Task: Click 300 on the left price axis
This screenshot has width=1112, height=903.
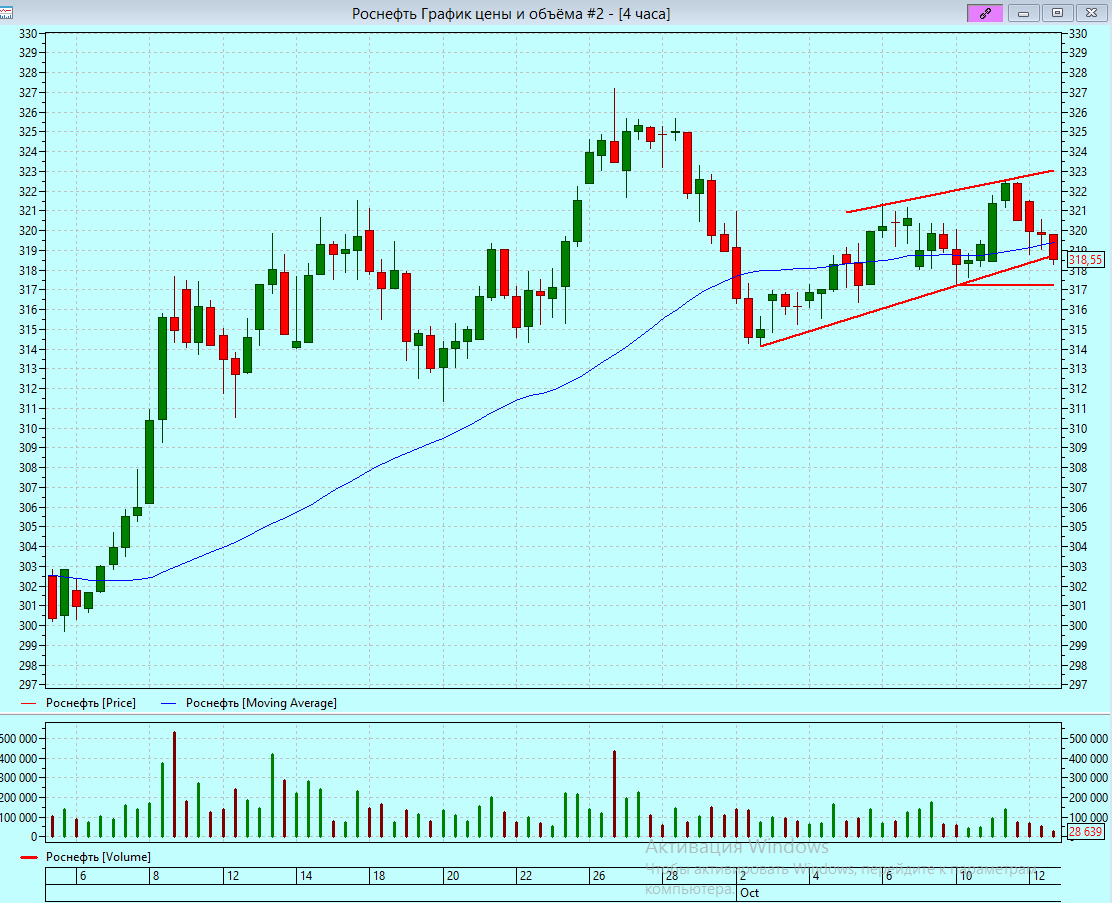Action: click(28, 626)
